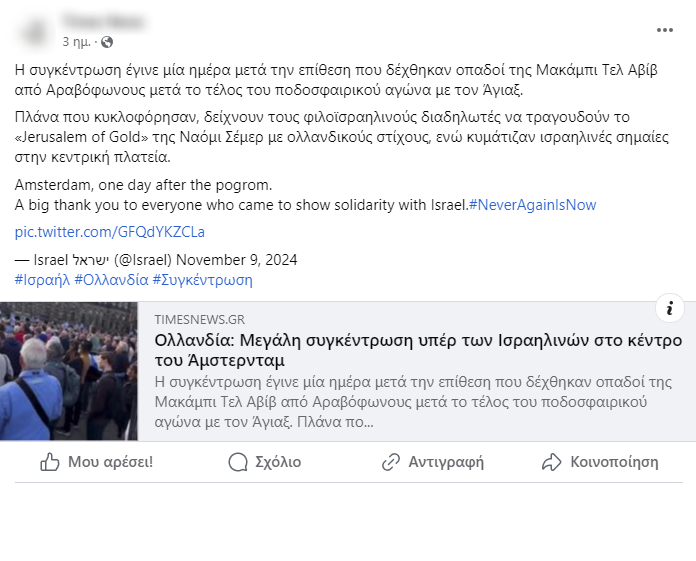Open the #Ισραήλ hashtag

42,280
